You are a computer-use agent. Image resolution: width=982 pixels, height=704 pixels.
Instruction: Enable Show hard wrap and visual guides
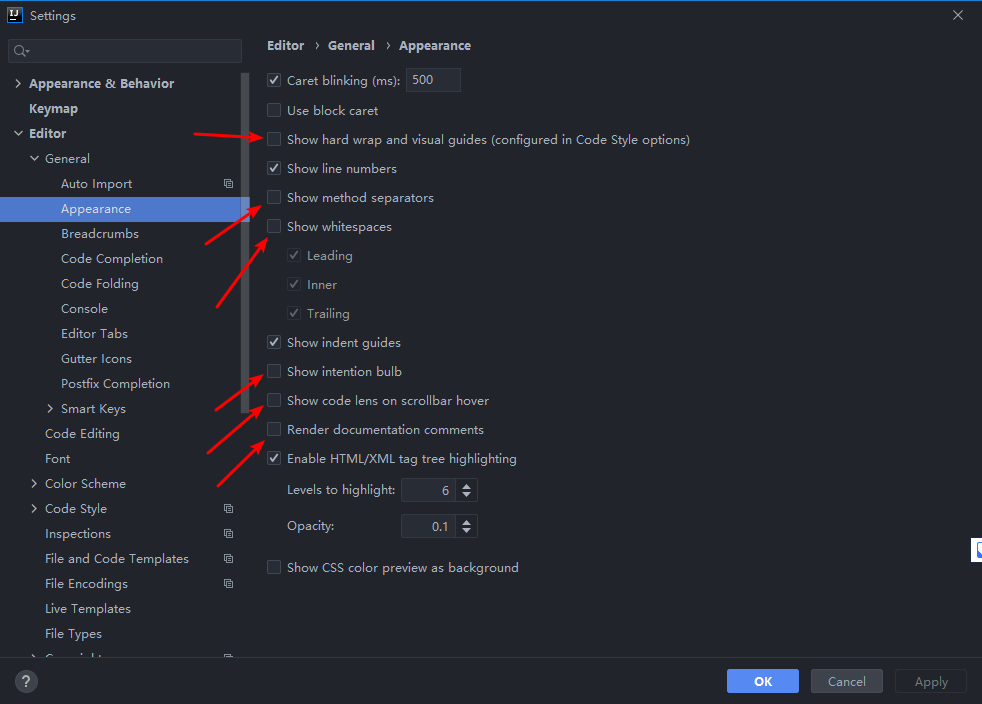point(274,140)
